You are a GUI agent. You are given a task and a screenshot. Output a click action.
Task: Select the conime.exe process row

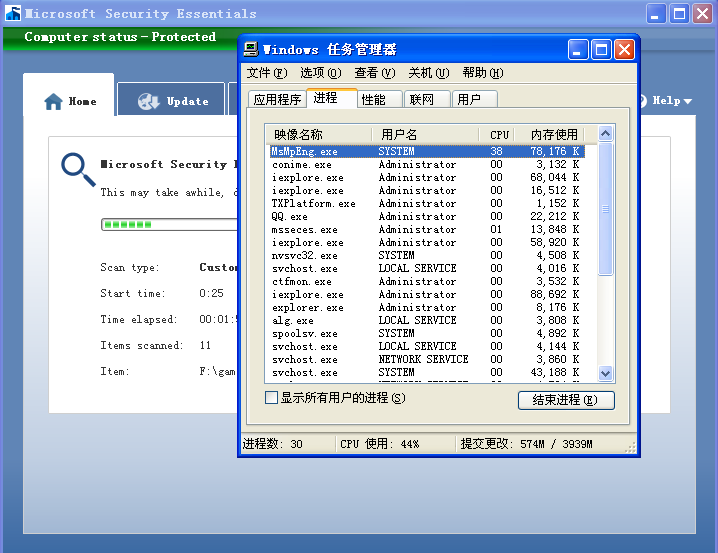click(x=427, y=164)
